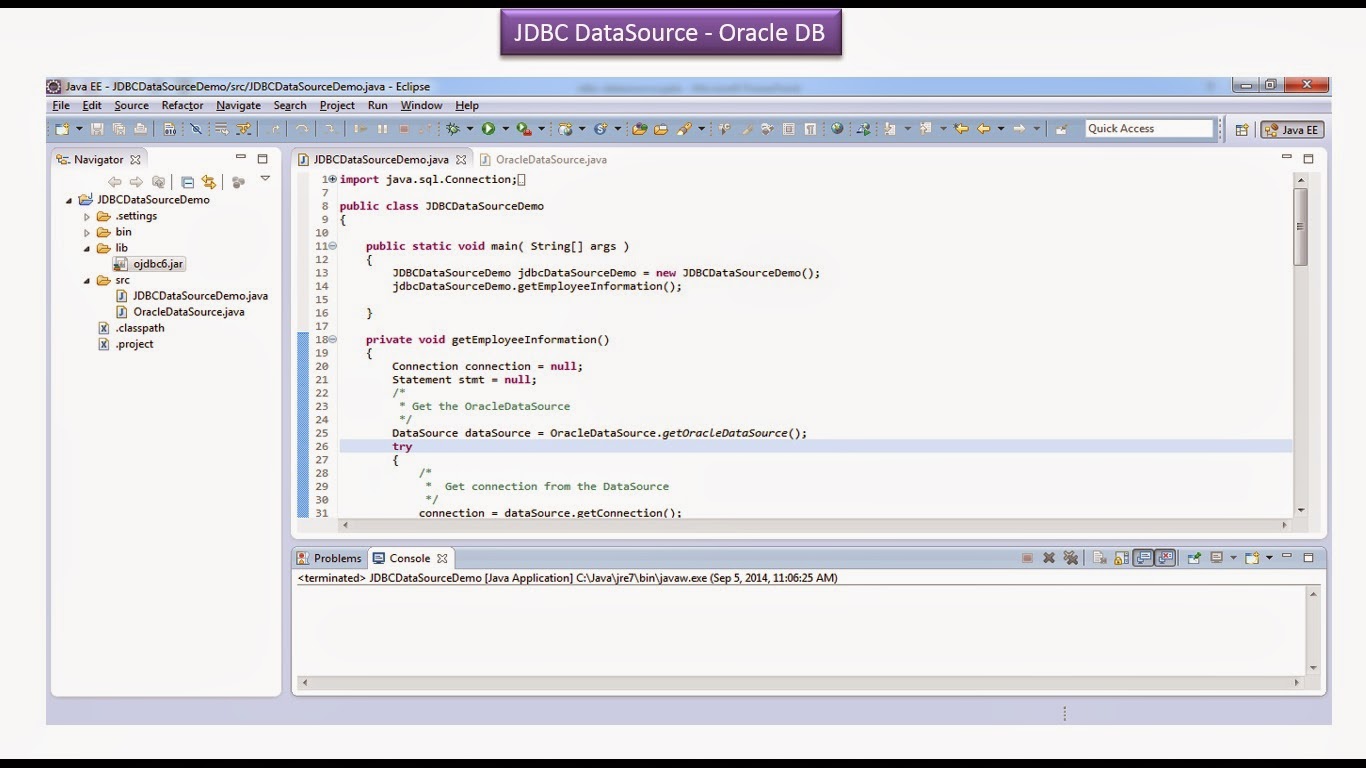Click the Last Edit Location arrow icon
1366x768 pixels.
point(961,129)
